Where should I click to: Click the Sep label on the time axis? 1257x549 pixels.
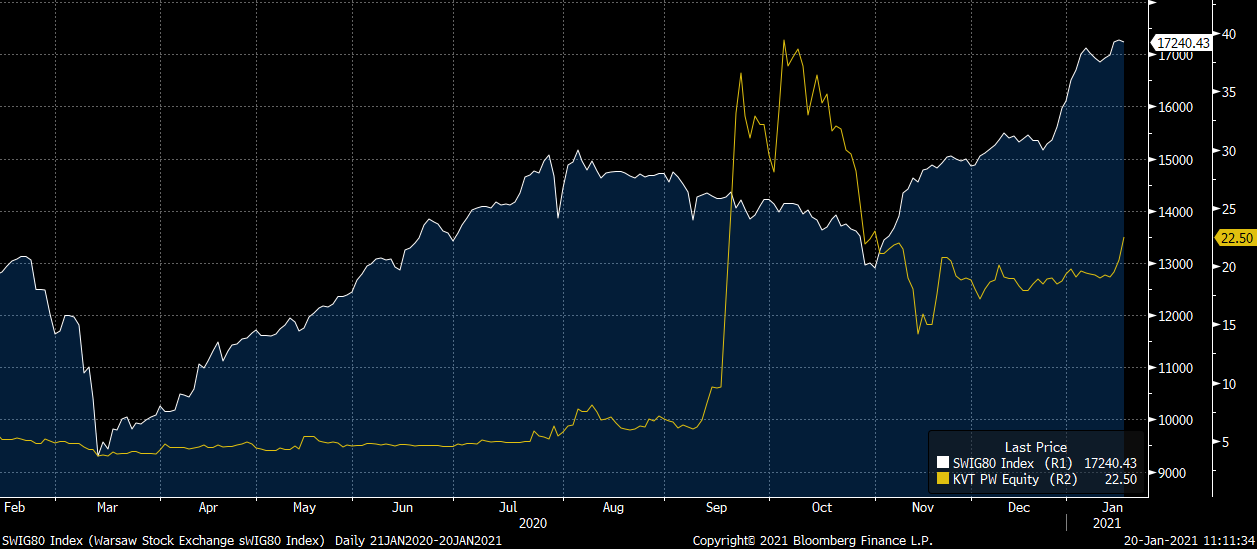click(716, 507)
